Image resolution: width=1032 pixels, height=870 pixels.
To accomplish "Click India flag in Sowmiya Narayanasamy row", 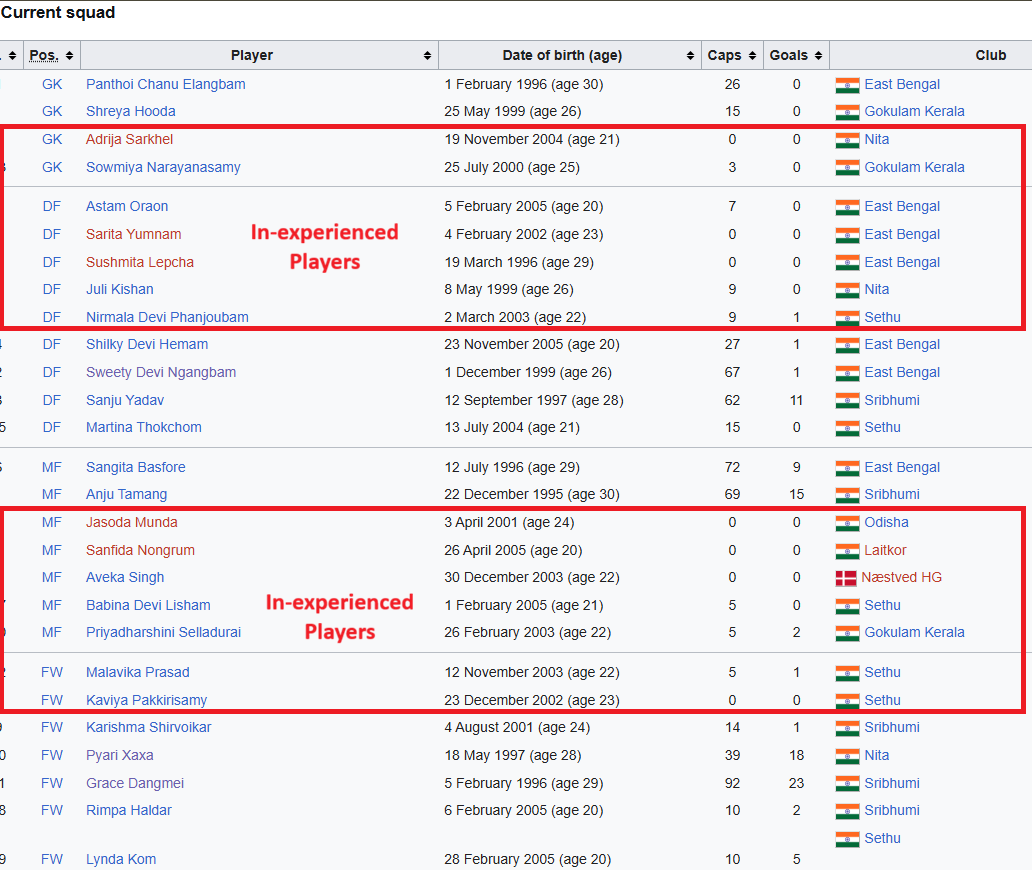I will point(847,168).
